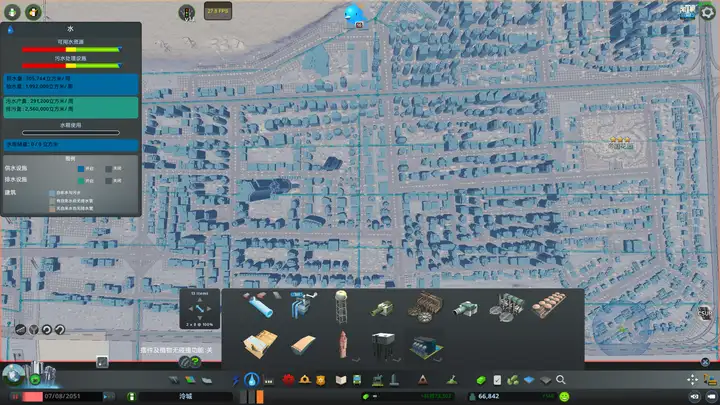
Task: Open the city name field 冷城
Action: point(186,396)
